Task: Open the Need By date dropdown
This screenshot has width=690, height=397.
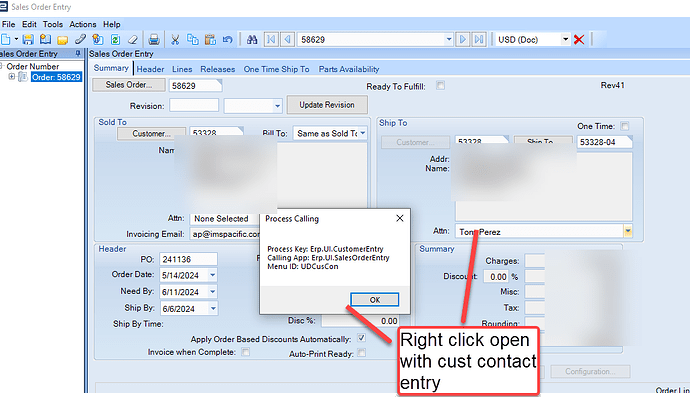Action: click(x=213, y=292)
